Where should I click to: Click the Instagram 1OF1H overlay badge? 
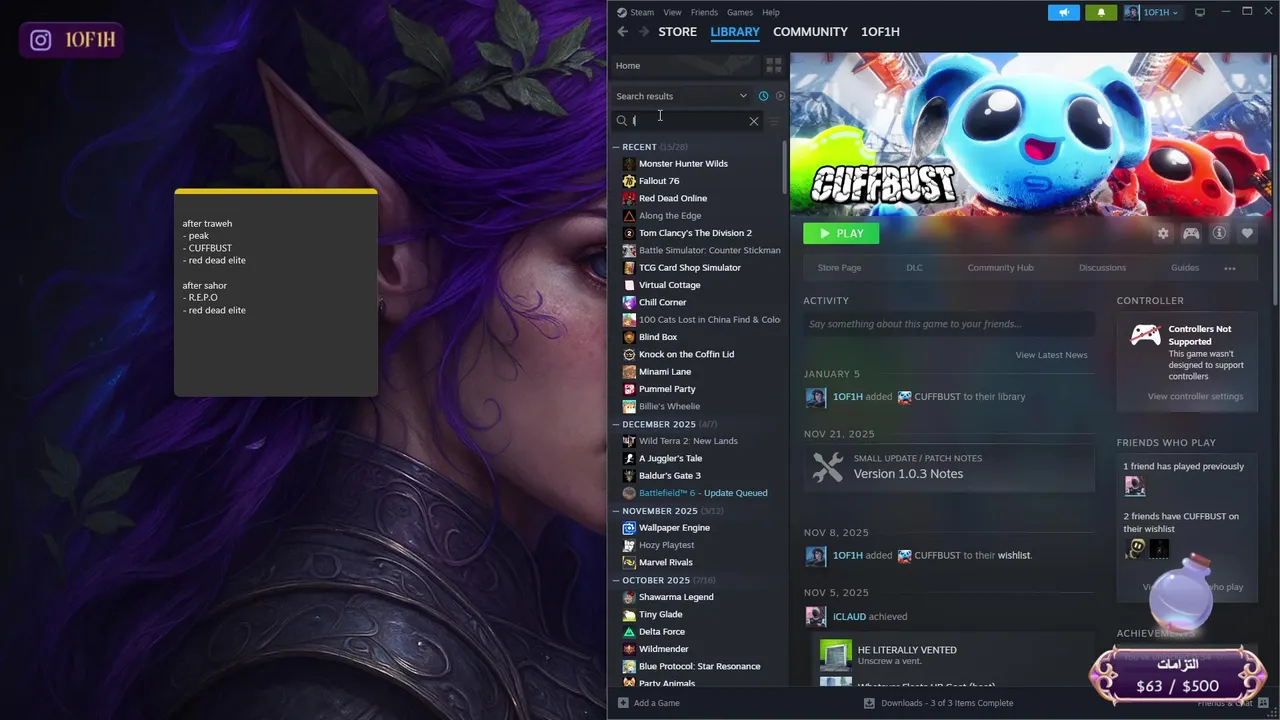coord(70,40)
